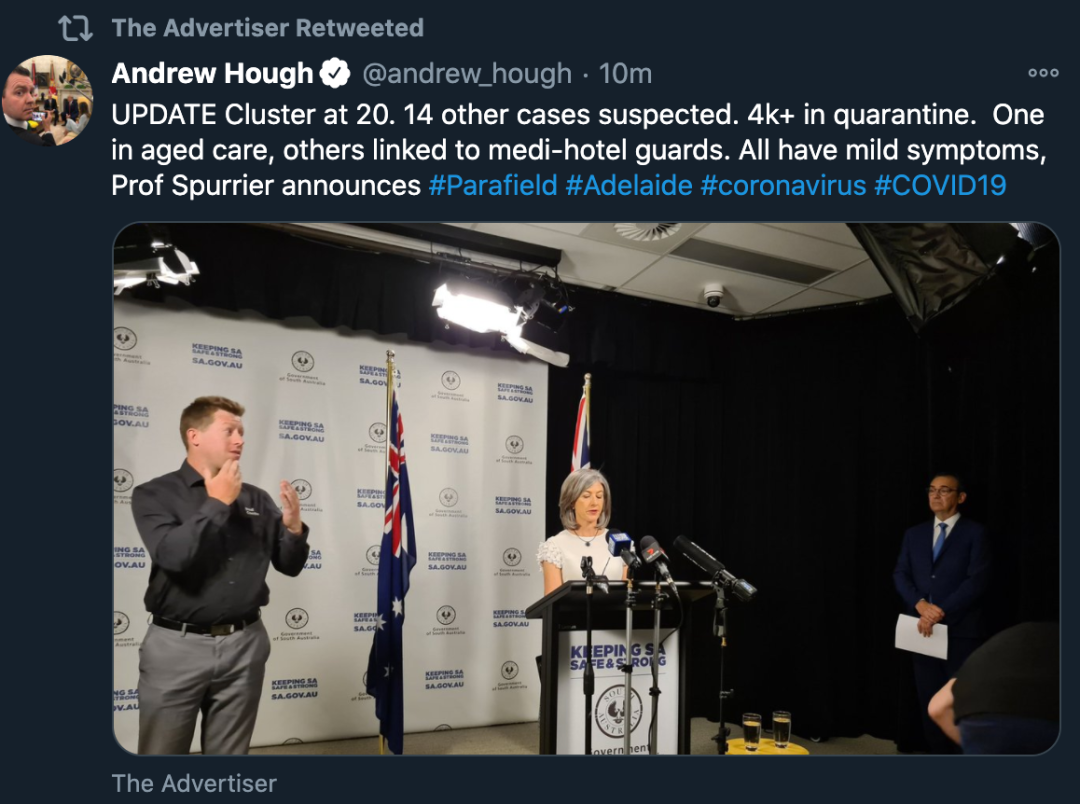Open The Advertiser Retweeted link
The height and width of the screenshot is (804, 1080).
[x=267, y=28]
